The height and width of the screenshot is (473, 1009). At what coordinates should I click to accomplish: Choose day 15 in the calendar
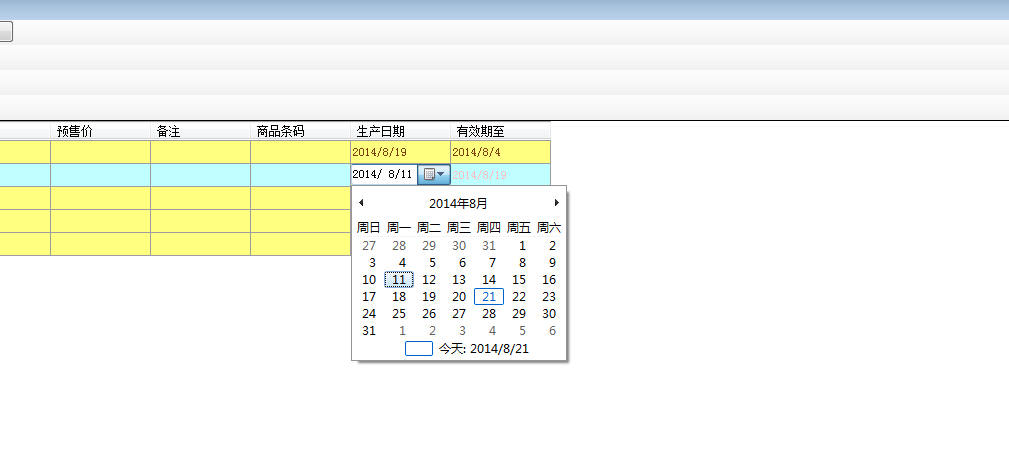[519, 280]
